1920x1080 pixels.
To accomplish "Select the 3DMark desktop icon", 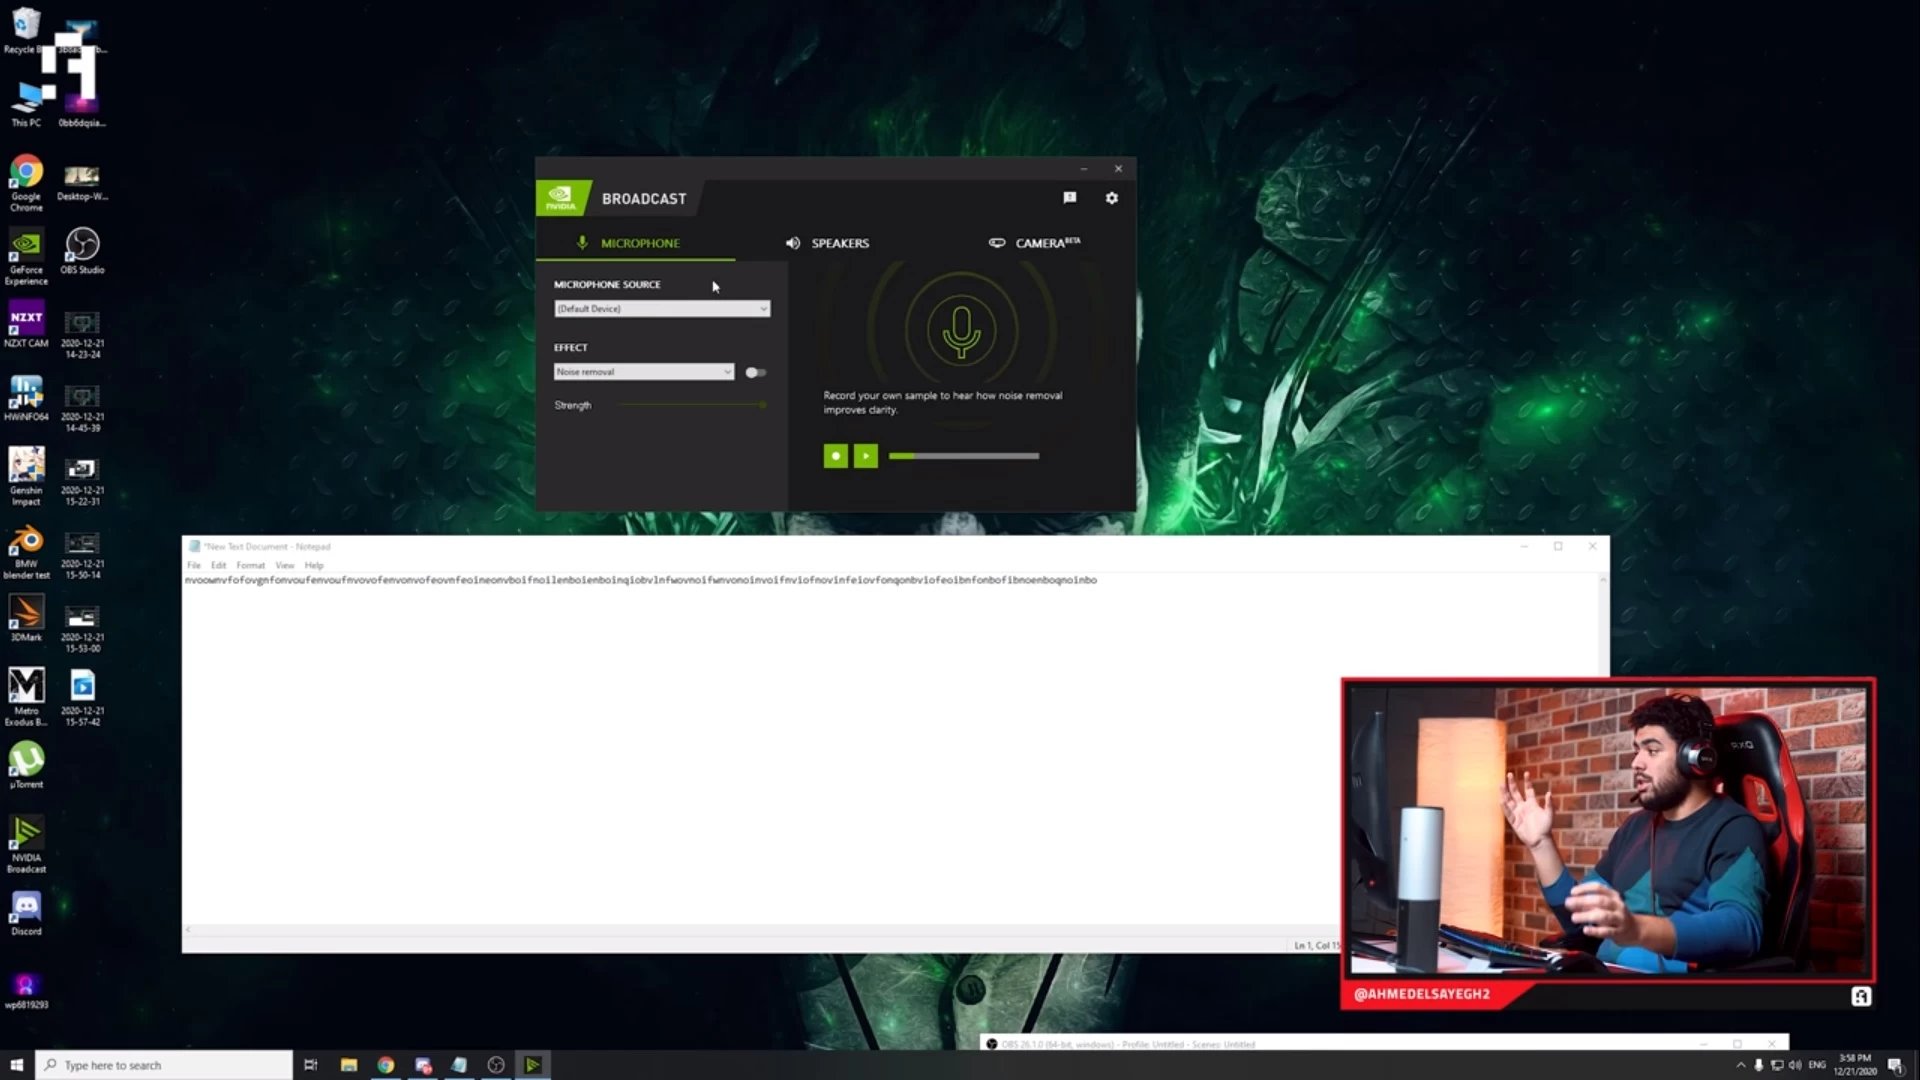I will pyautogui.click(x=26, y=618).
